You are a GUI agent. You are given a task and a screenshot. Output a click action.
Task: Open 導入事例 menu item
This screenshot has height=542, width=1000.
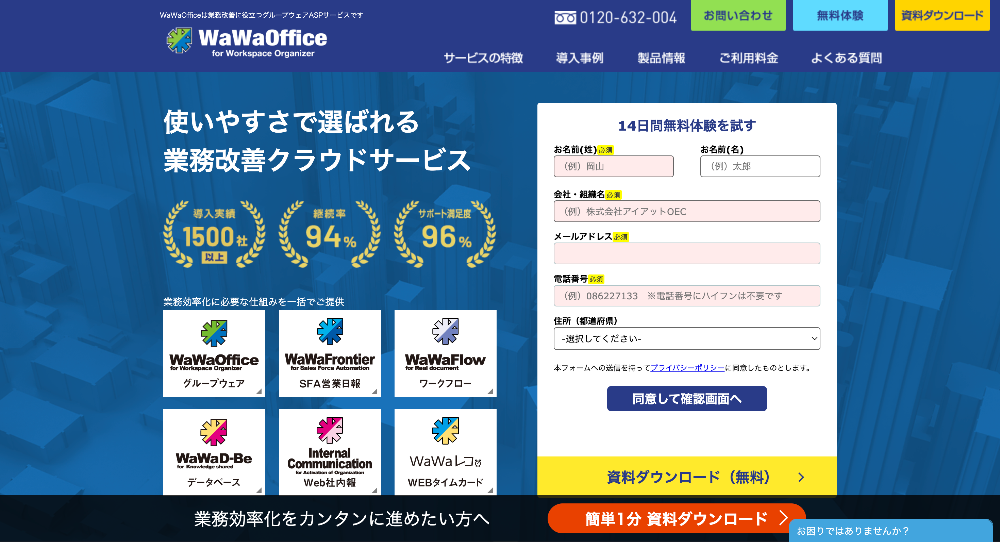click(580, 58)
